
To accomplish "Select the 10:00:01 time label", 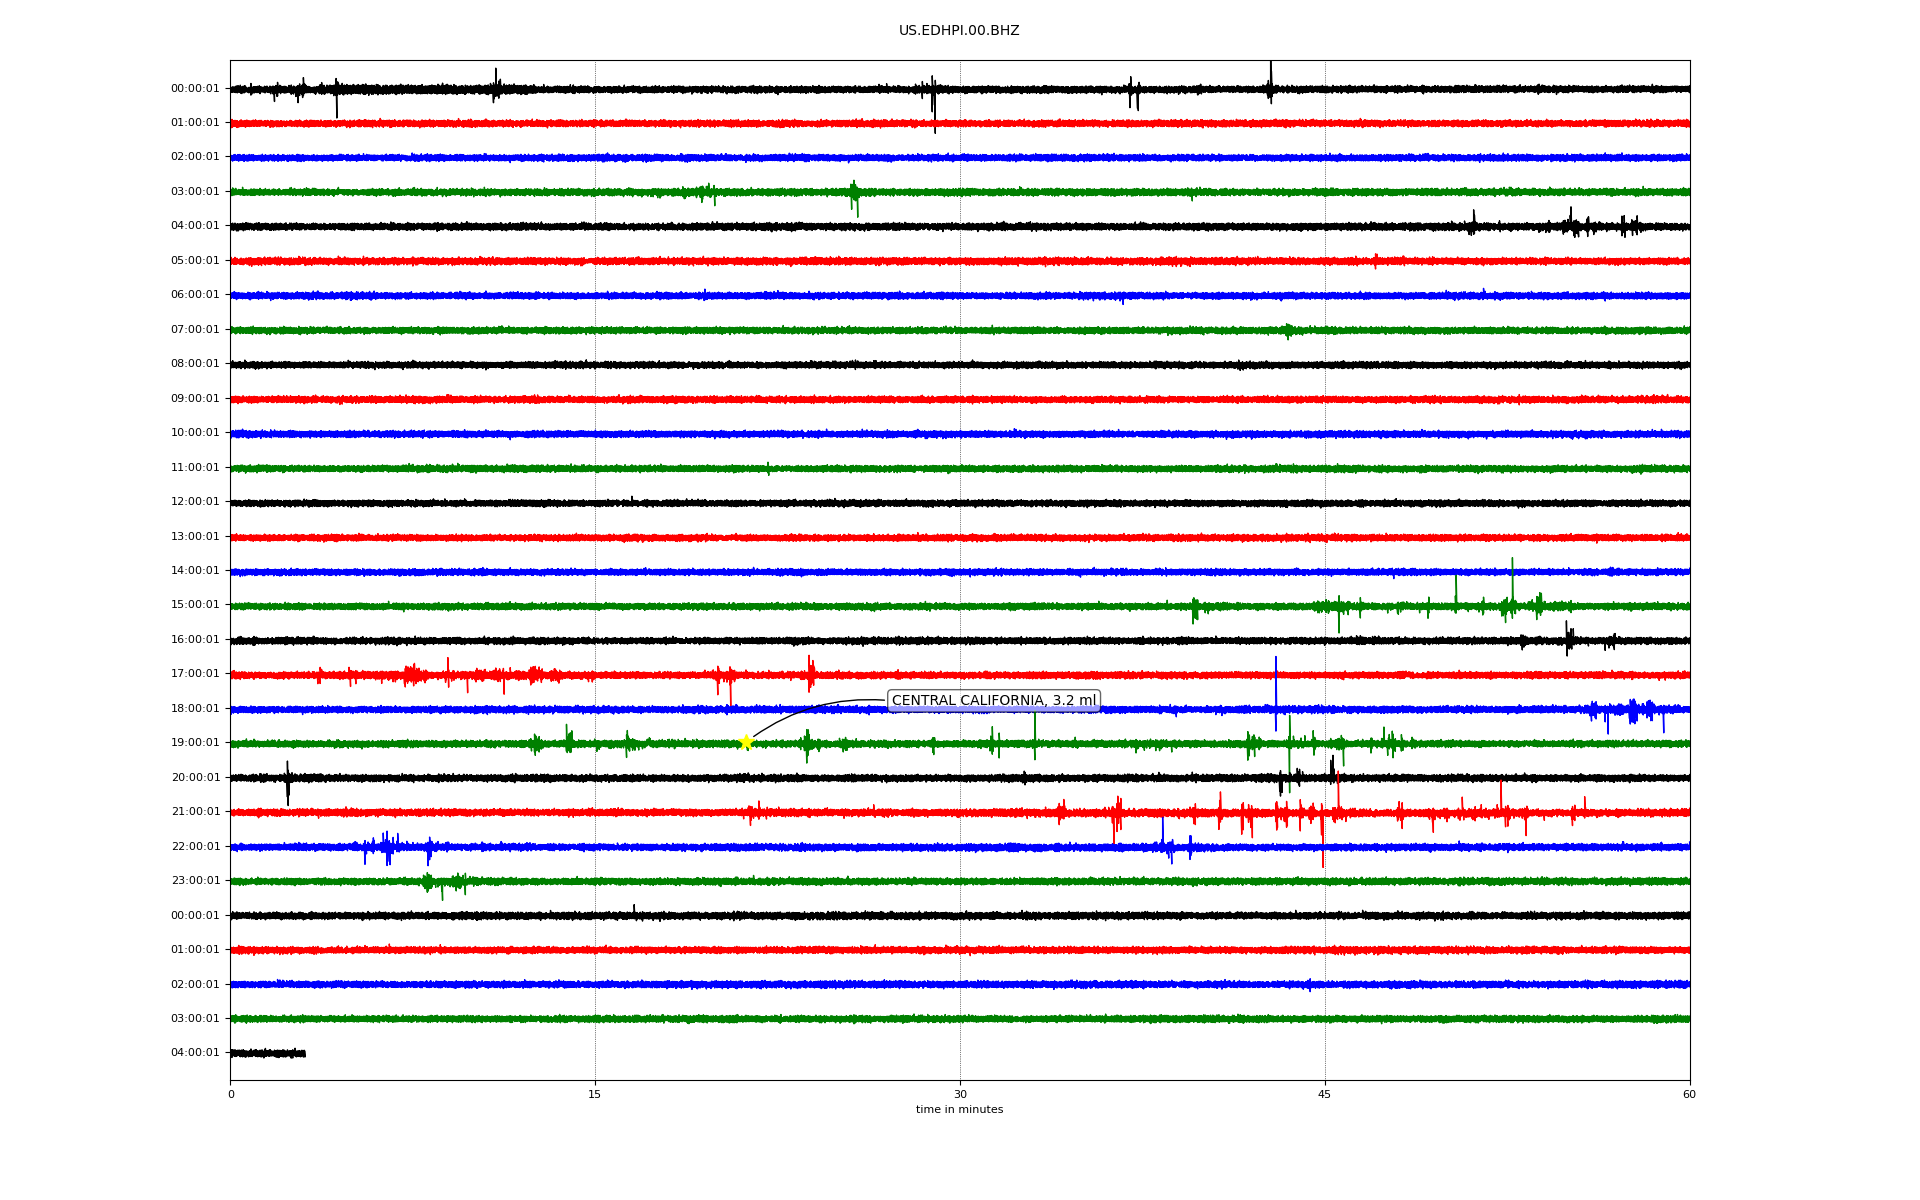I will [195, 433].
